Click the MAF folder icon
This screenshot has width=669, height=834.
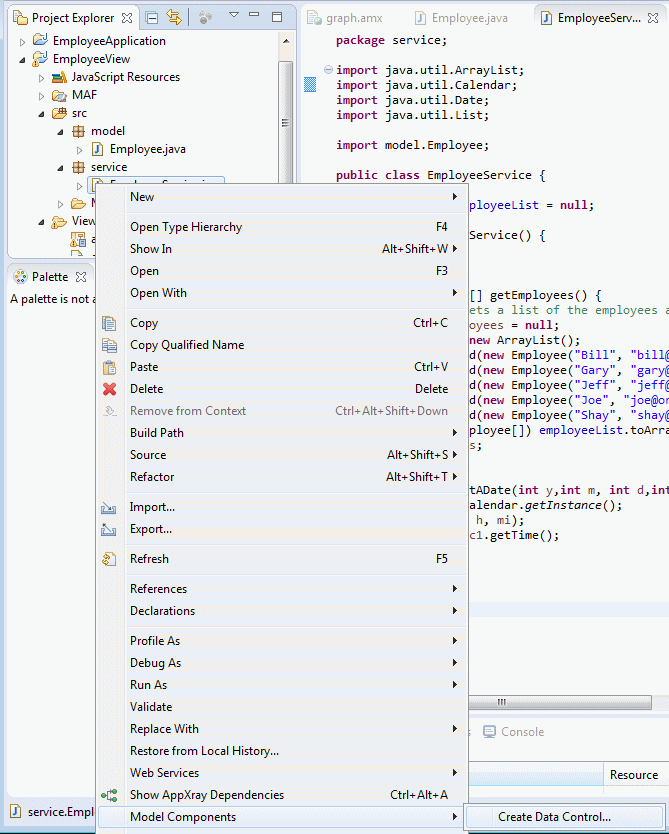pos(59,95)
